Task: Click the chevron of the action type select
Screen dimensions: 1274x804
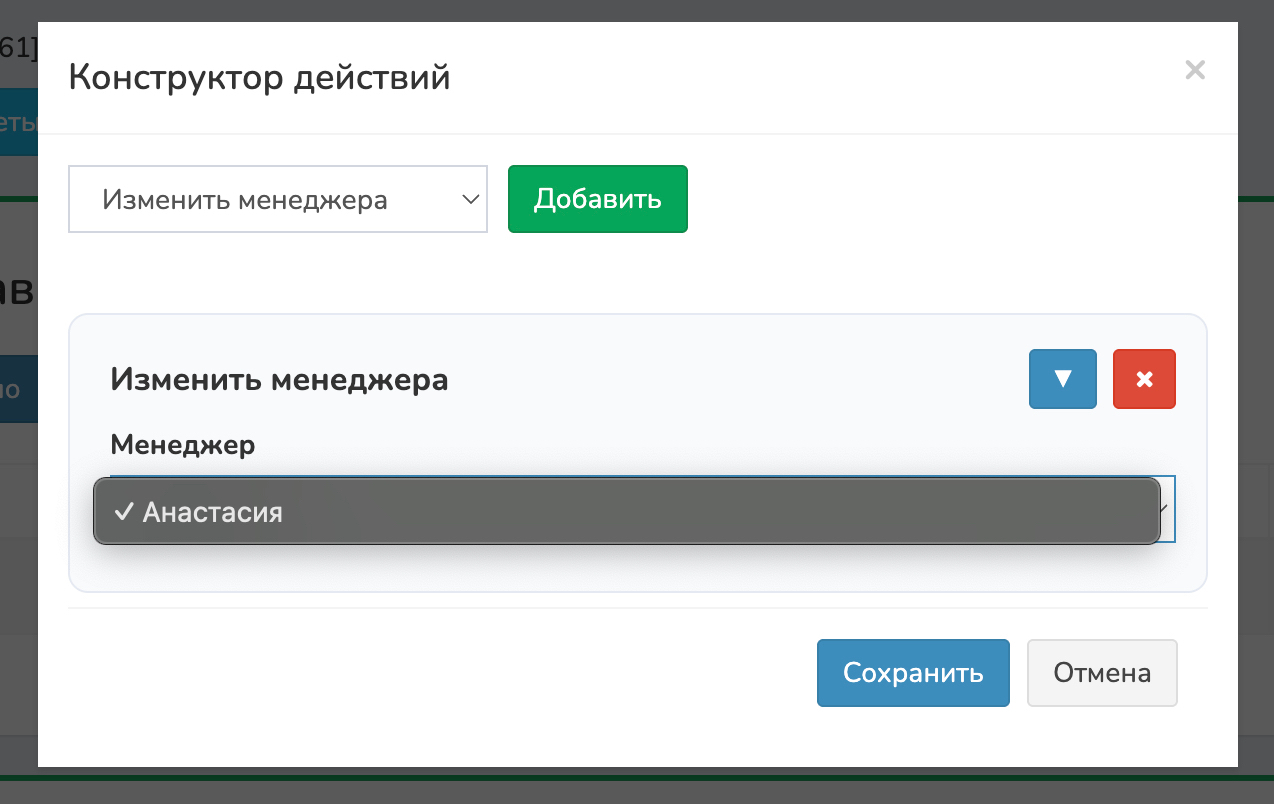Action: click(x=471, y=199)
